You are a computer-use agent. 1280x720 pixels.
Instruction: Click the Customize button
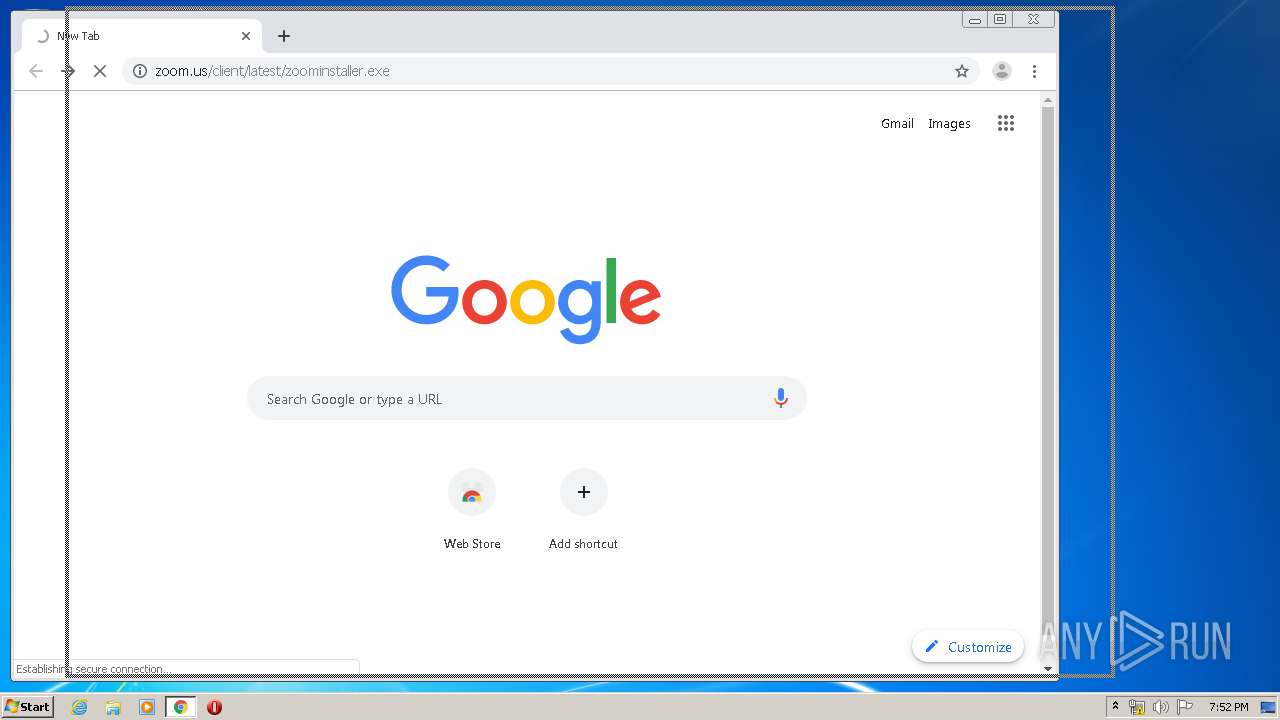click(968, 647)
